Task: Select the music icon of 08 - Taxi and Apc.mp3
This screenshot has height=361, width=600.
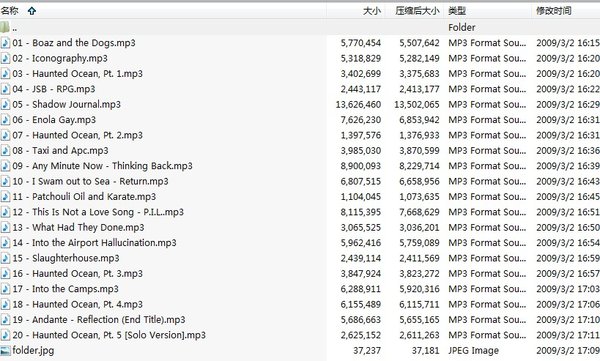Action: (5, 150)
